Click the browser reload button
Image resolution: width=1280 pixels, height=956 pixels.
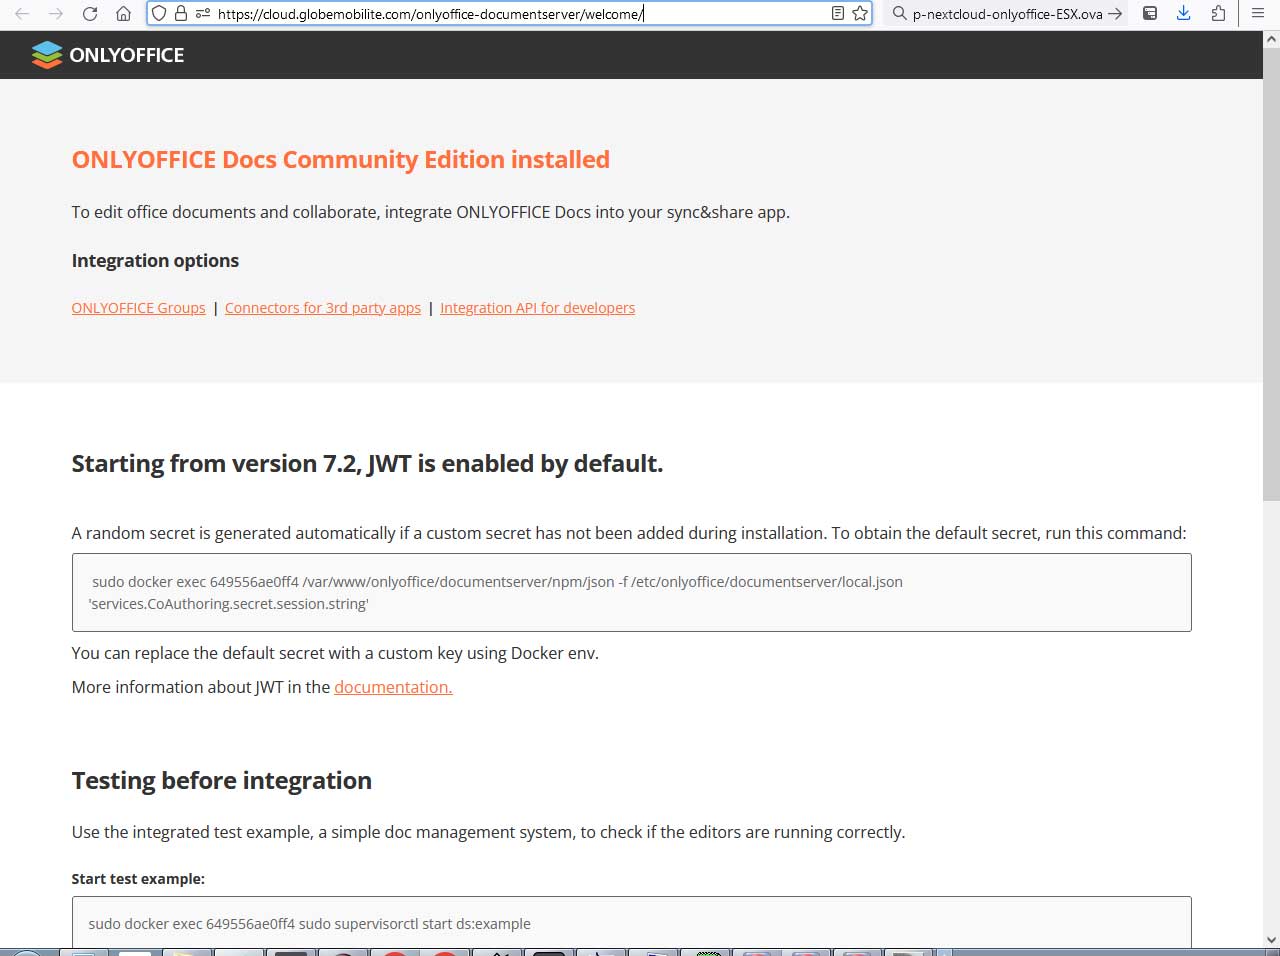point(90,14)
